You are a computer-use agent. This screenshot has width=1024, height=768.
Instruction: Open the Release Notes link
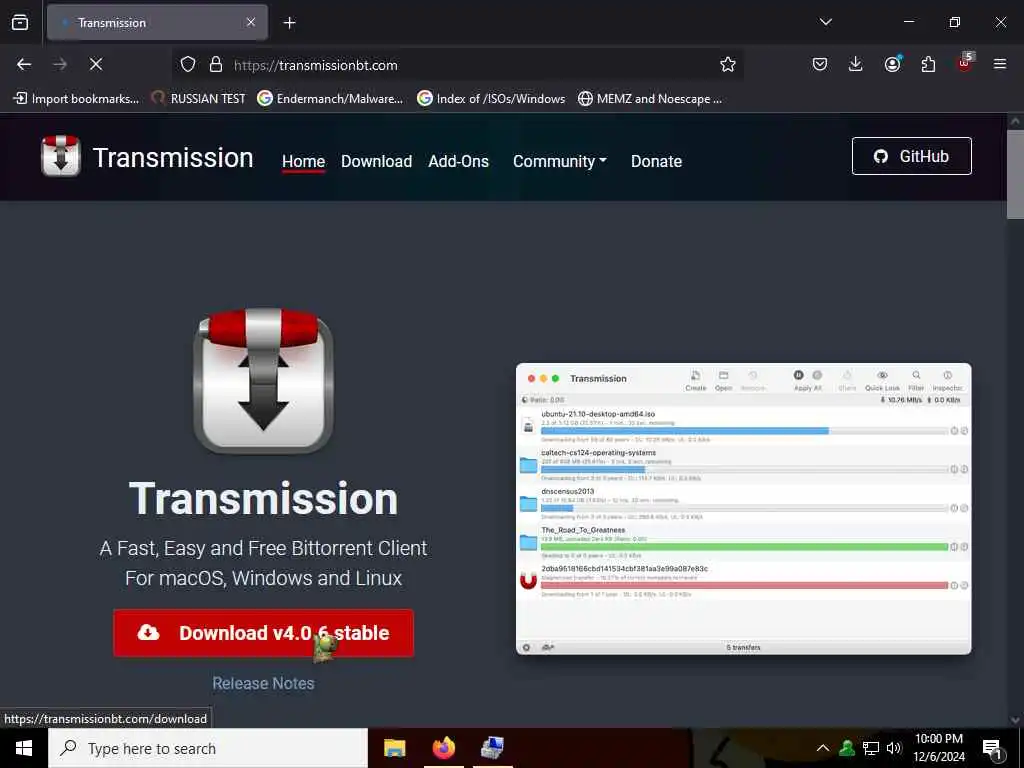click(263, 683)
